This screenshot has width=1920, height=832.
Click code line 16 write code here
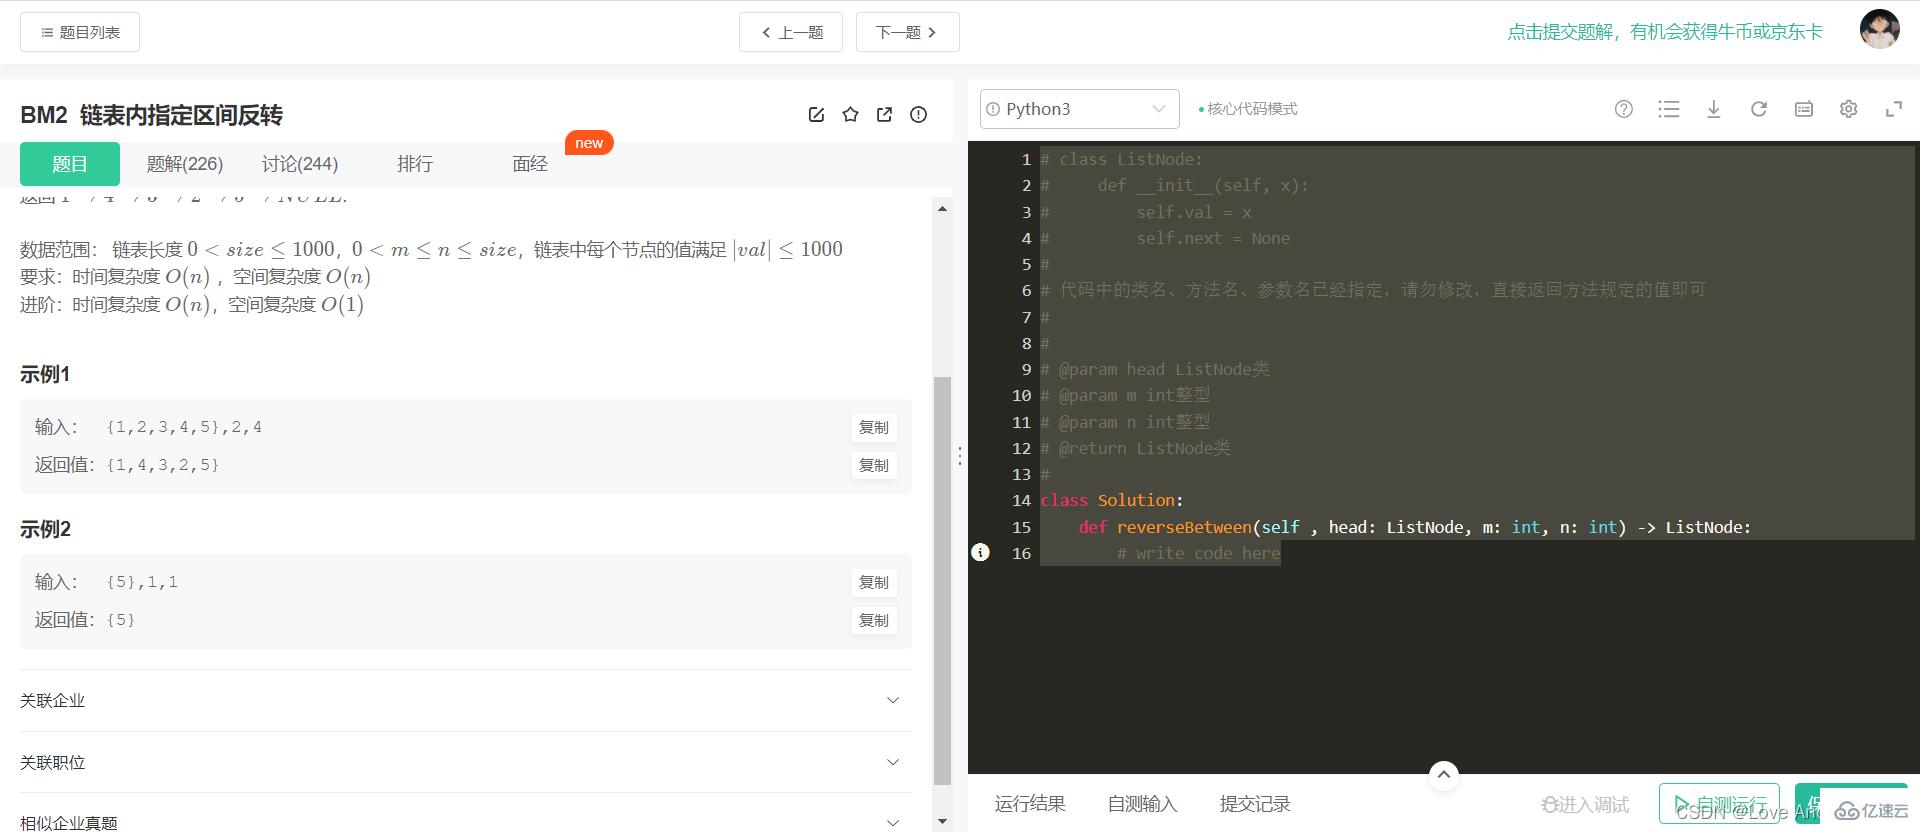(1198, 553)
